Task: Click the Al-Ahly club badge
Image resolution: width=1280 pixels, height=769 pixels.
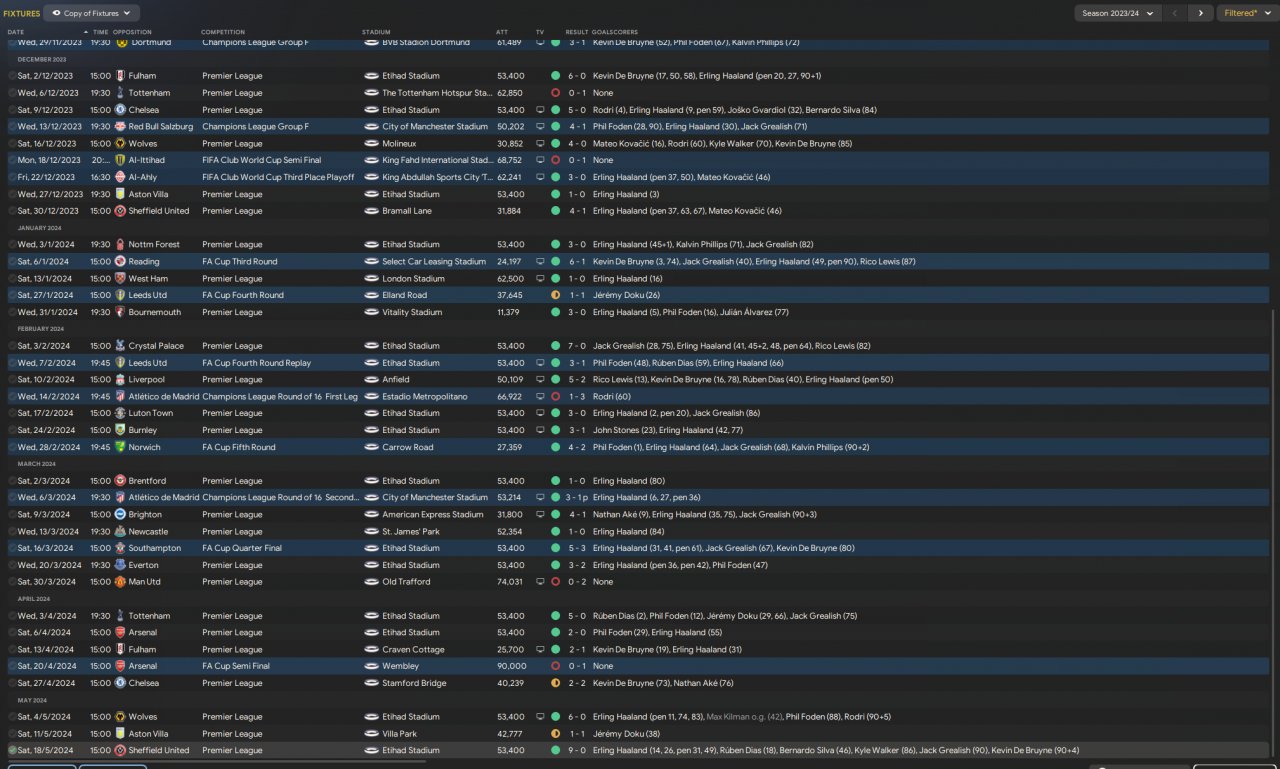Action: [x=121, y=177]
